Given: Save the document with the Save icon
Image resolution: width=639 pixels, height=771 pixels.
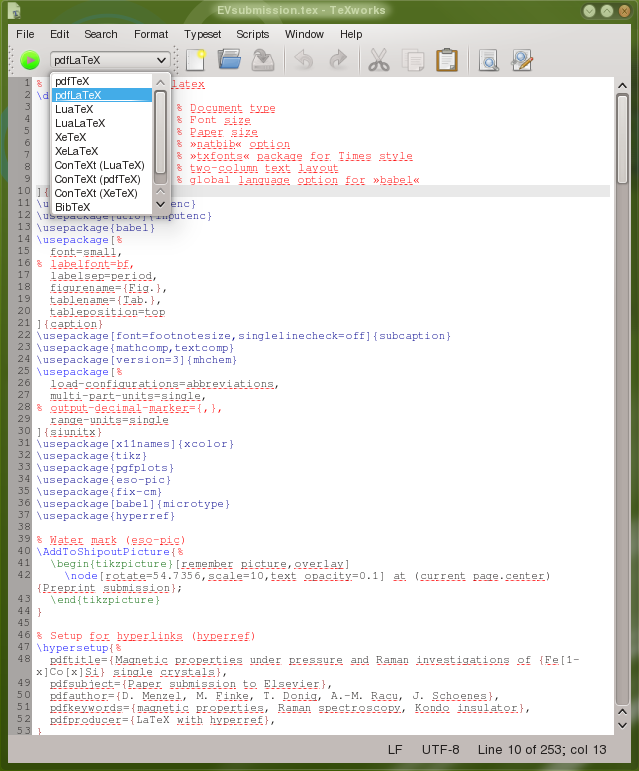Looking at the screenshot, I should click(x=263, y=60).
